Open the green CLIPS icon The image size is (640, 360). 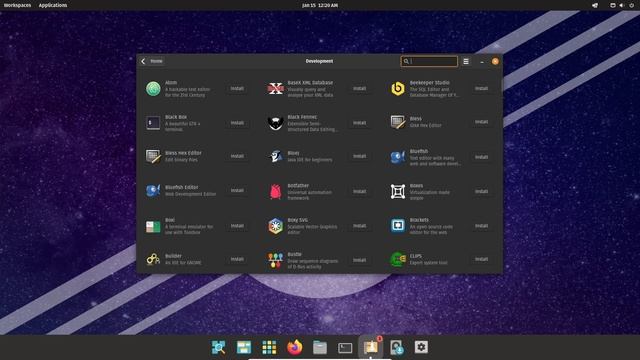398,259
